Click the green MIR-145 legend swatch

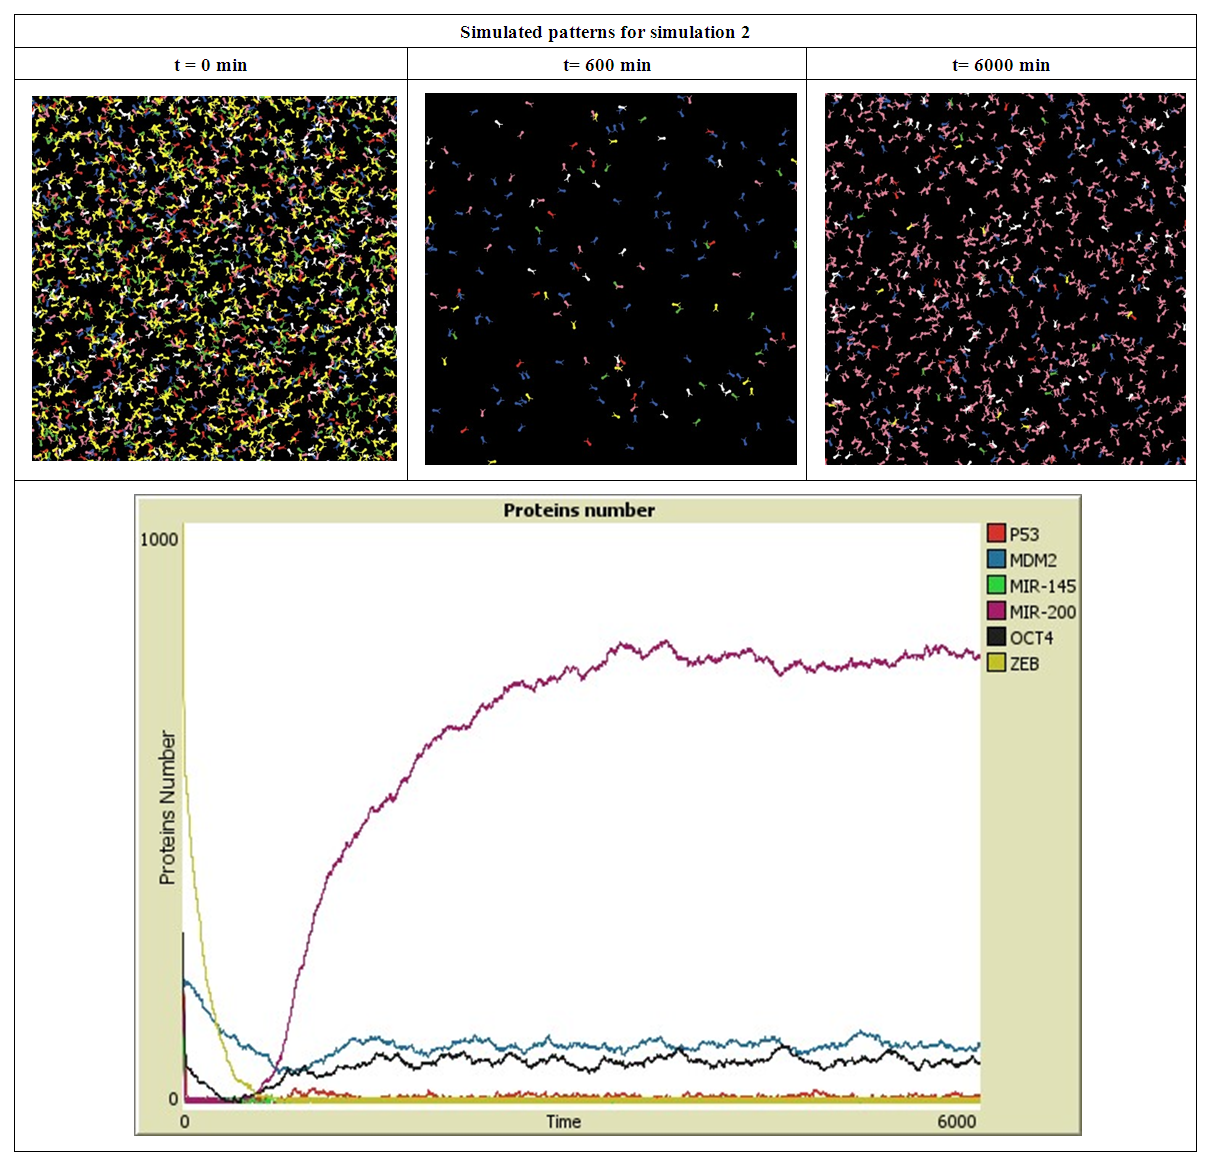point(996,586)
